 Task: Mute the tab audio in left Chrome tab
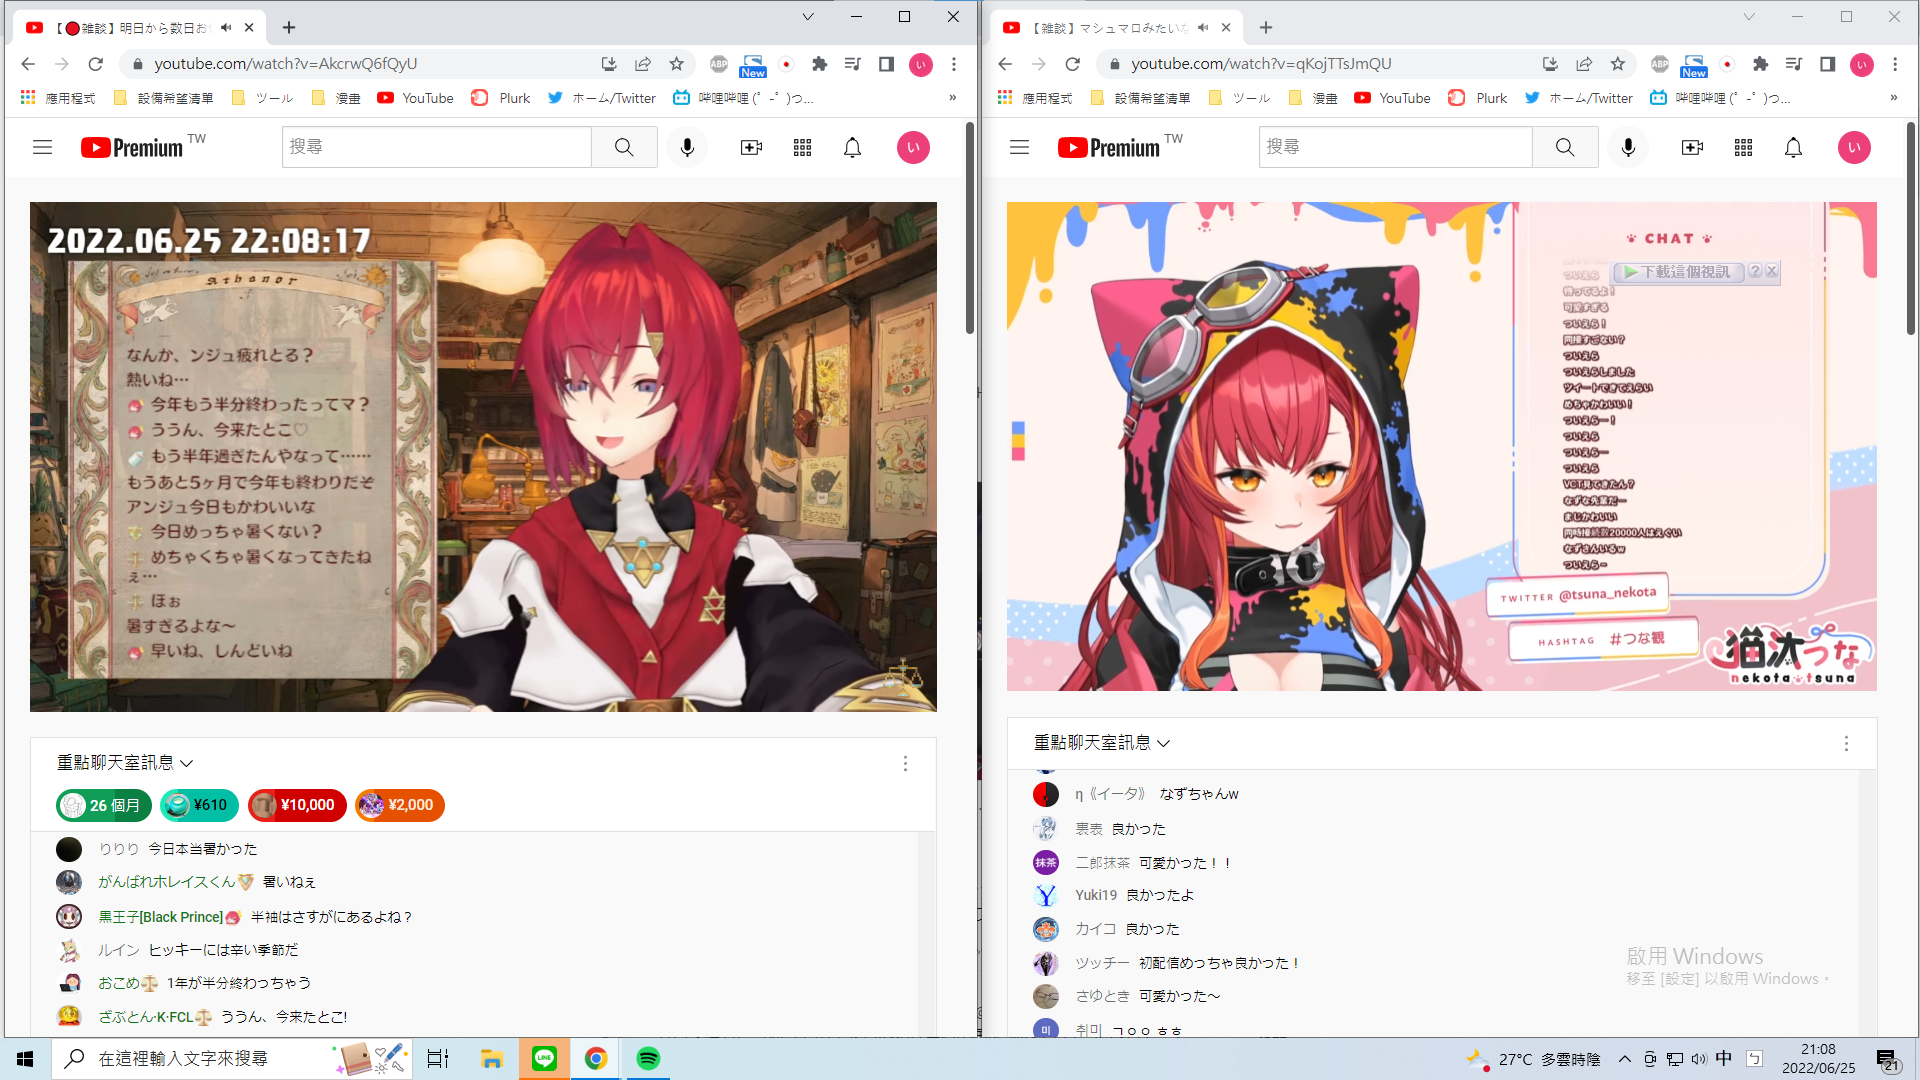click(x=226, y=28)
